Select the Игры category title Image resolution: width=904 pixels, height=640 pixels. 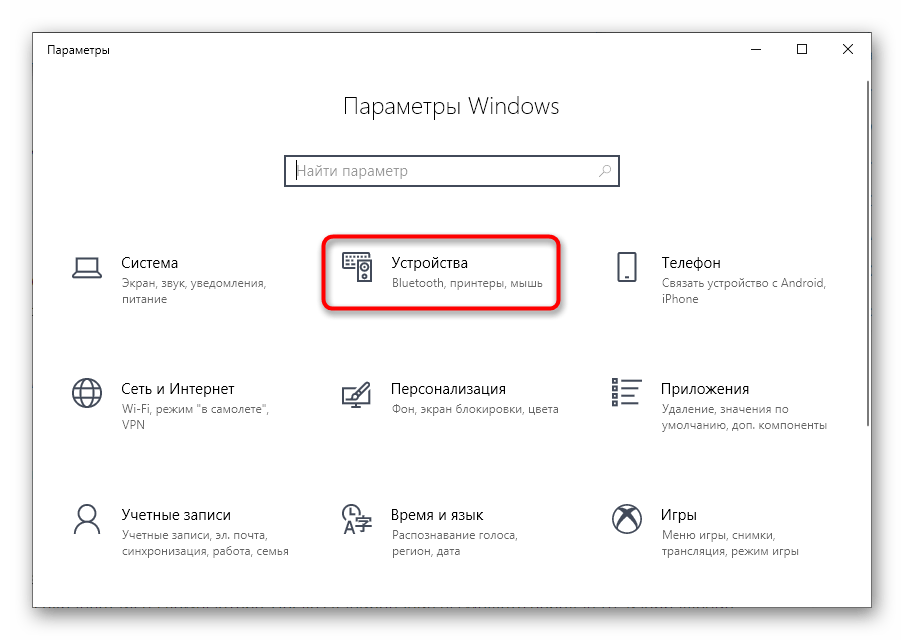679,515
